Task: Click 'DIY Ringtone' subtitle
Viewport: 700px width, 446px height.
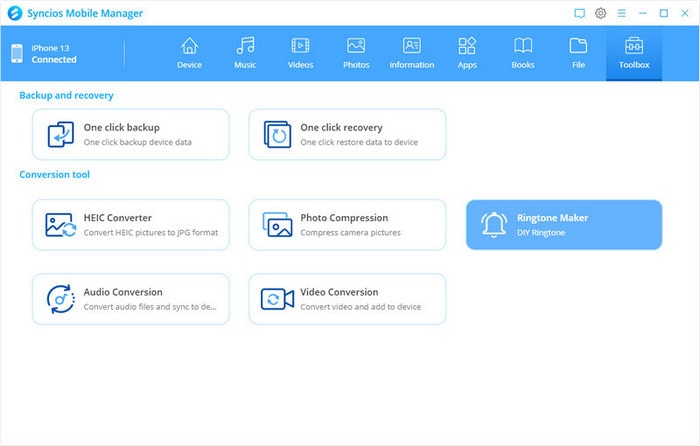Action: tap(541, 233)
